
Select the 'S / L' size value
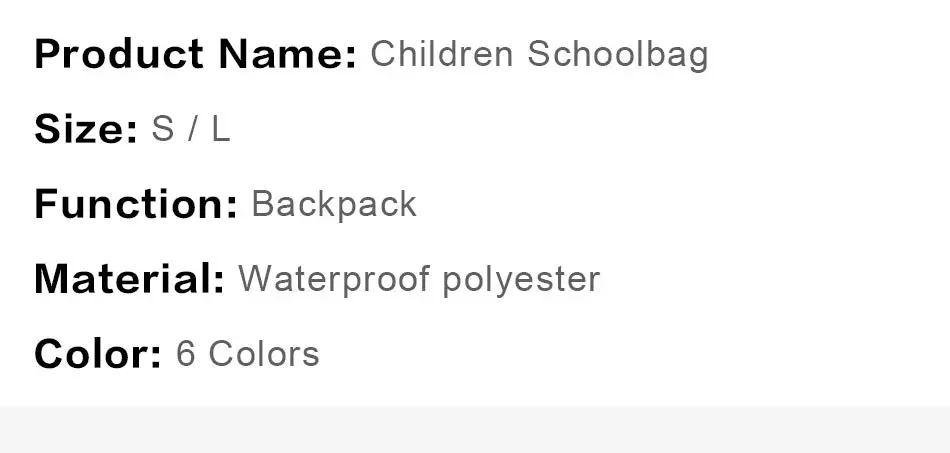(x=191, y=129)
